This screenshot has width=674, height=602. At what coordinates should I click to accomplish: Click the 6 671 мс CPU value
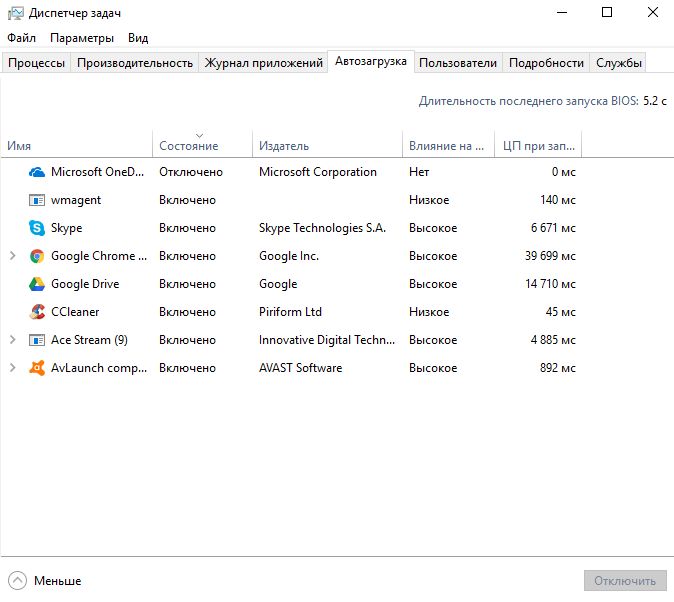point(553,228)
